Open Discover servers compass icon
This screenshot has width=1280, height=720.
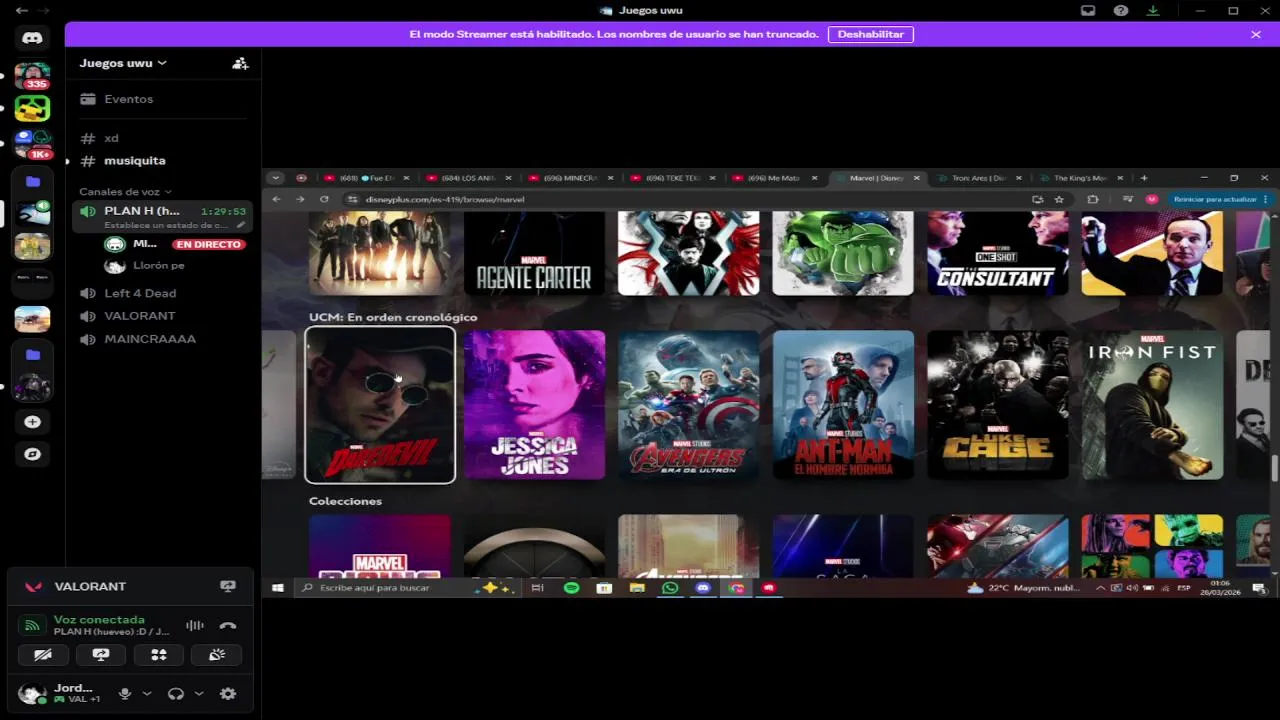32,454
